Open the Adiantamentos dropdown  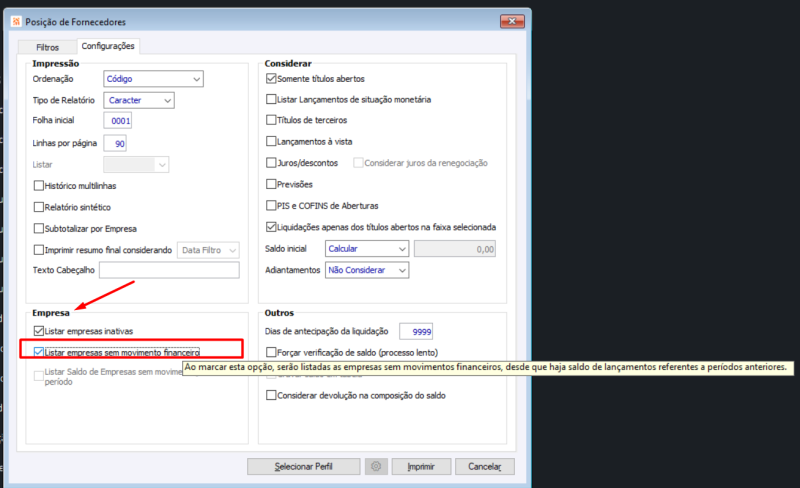[367, 270]
